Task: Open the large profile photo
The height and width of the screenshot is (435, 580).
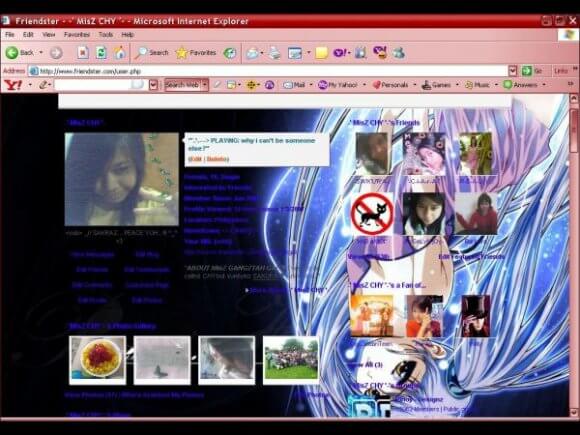Action: pyautogui.click(x=122, y=179)
